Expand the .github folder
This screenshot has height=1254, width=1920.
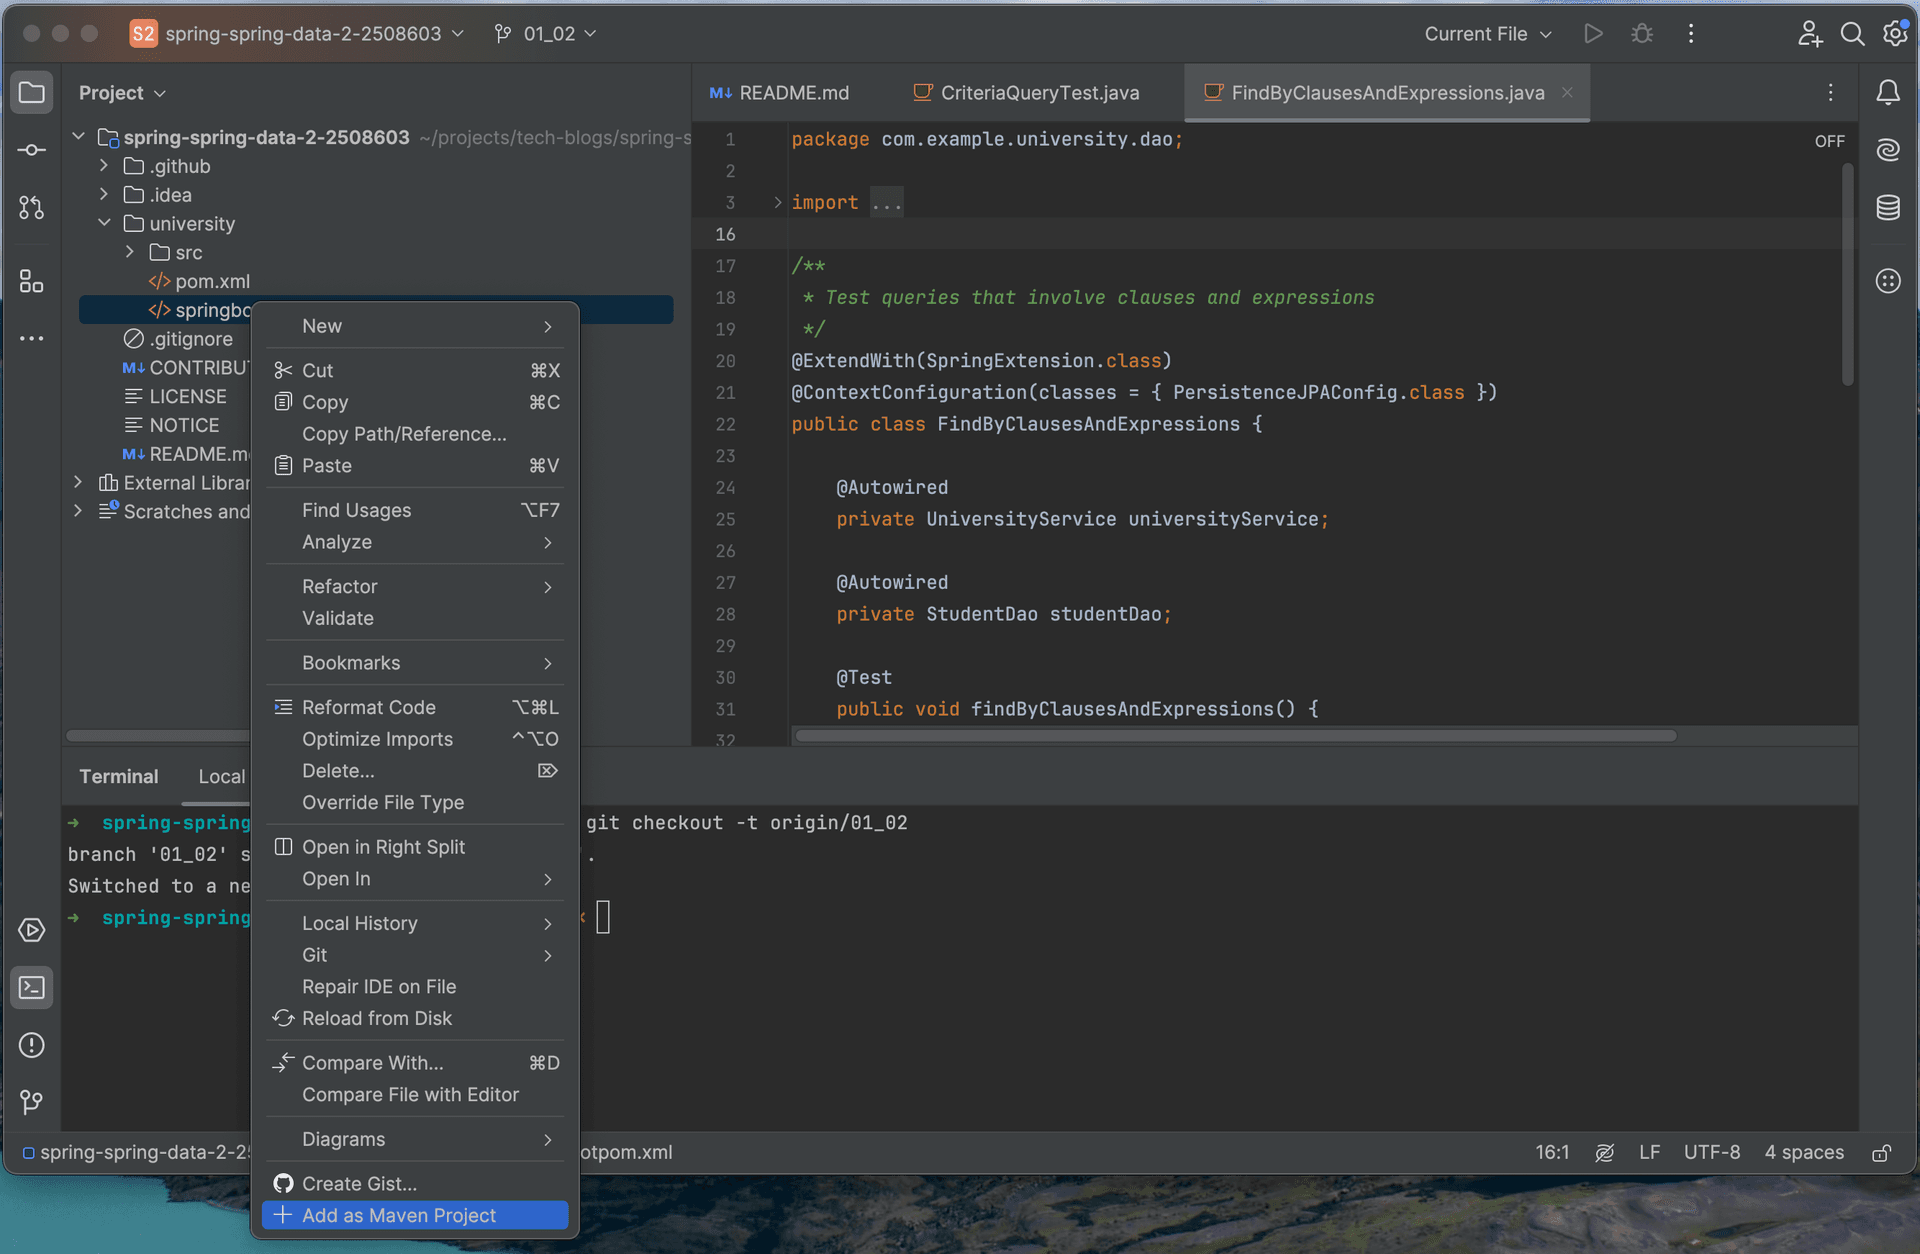click(104, 166)
